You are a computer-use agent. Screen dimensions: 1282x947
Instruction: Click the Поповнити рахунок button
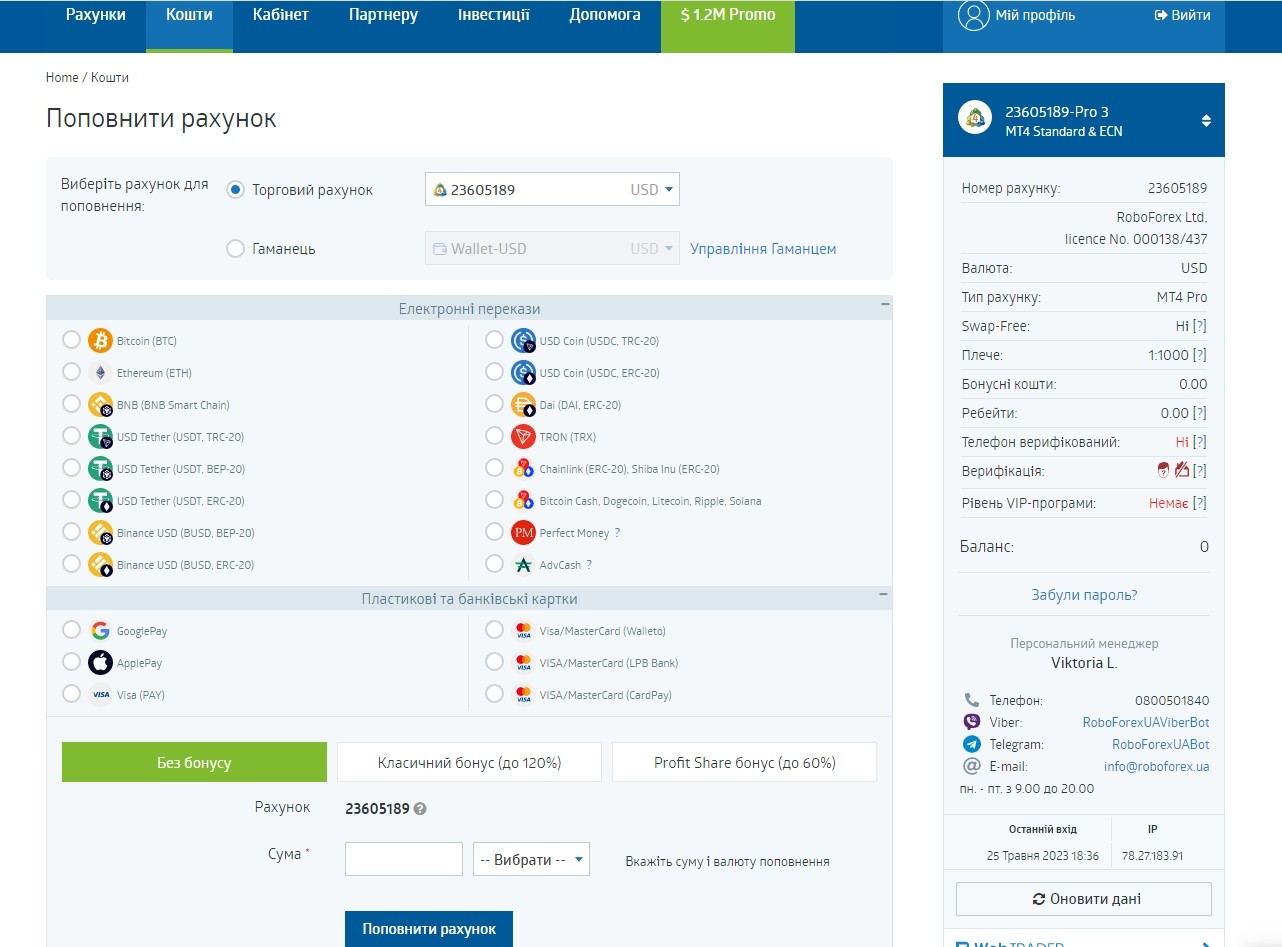click(x=429, y=929)
